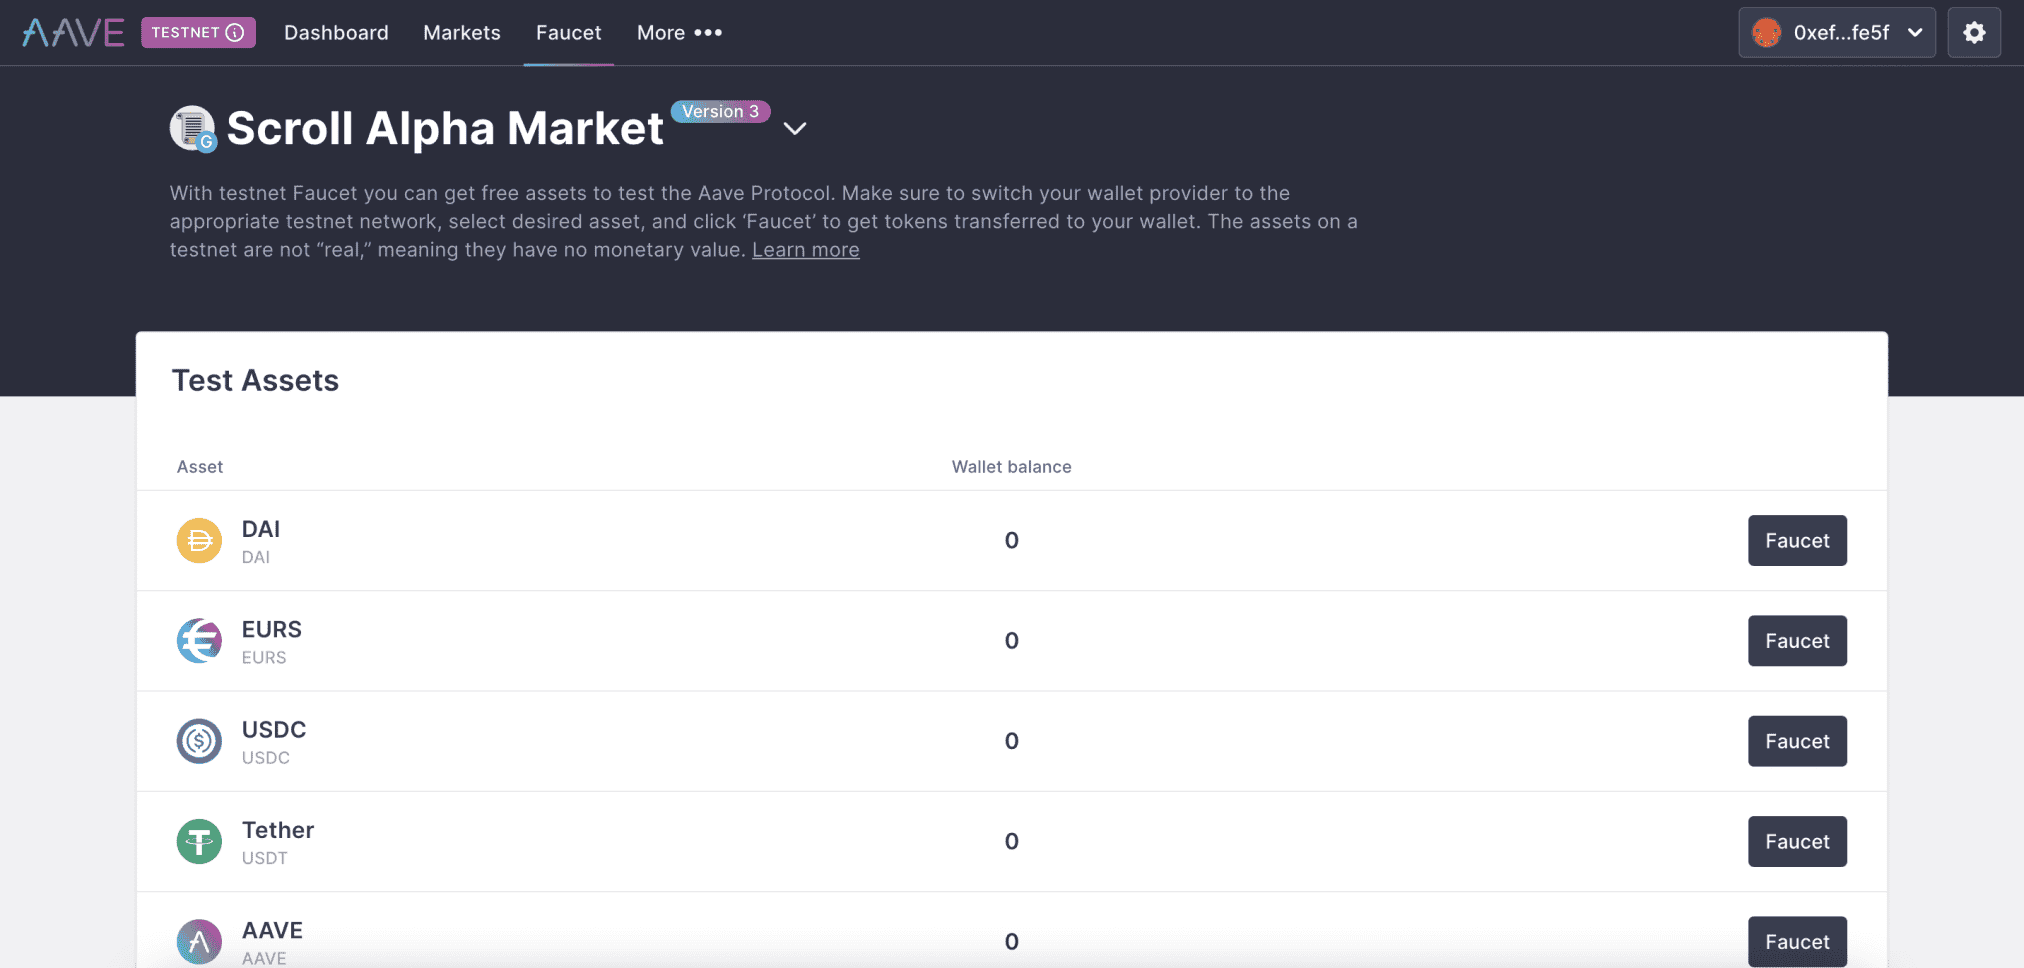Click the AAVE token icon in table
Viewport: 2024px width, 968px height.
tap(199, 942)
